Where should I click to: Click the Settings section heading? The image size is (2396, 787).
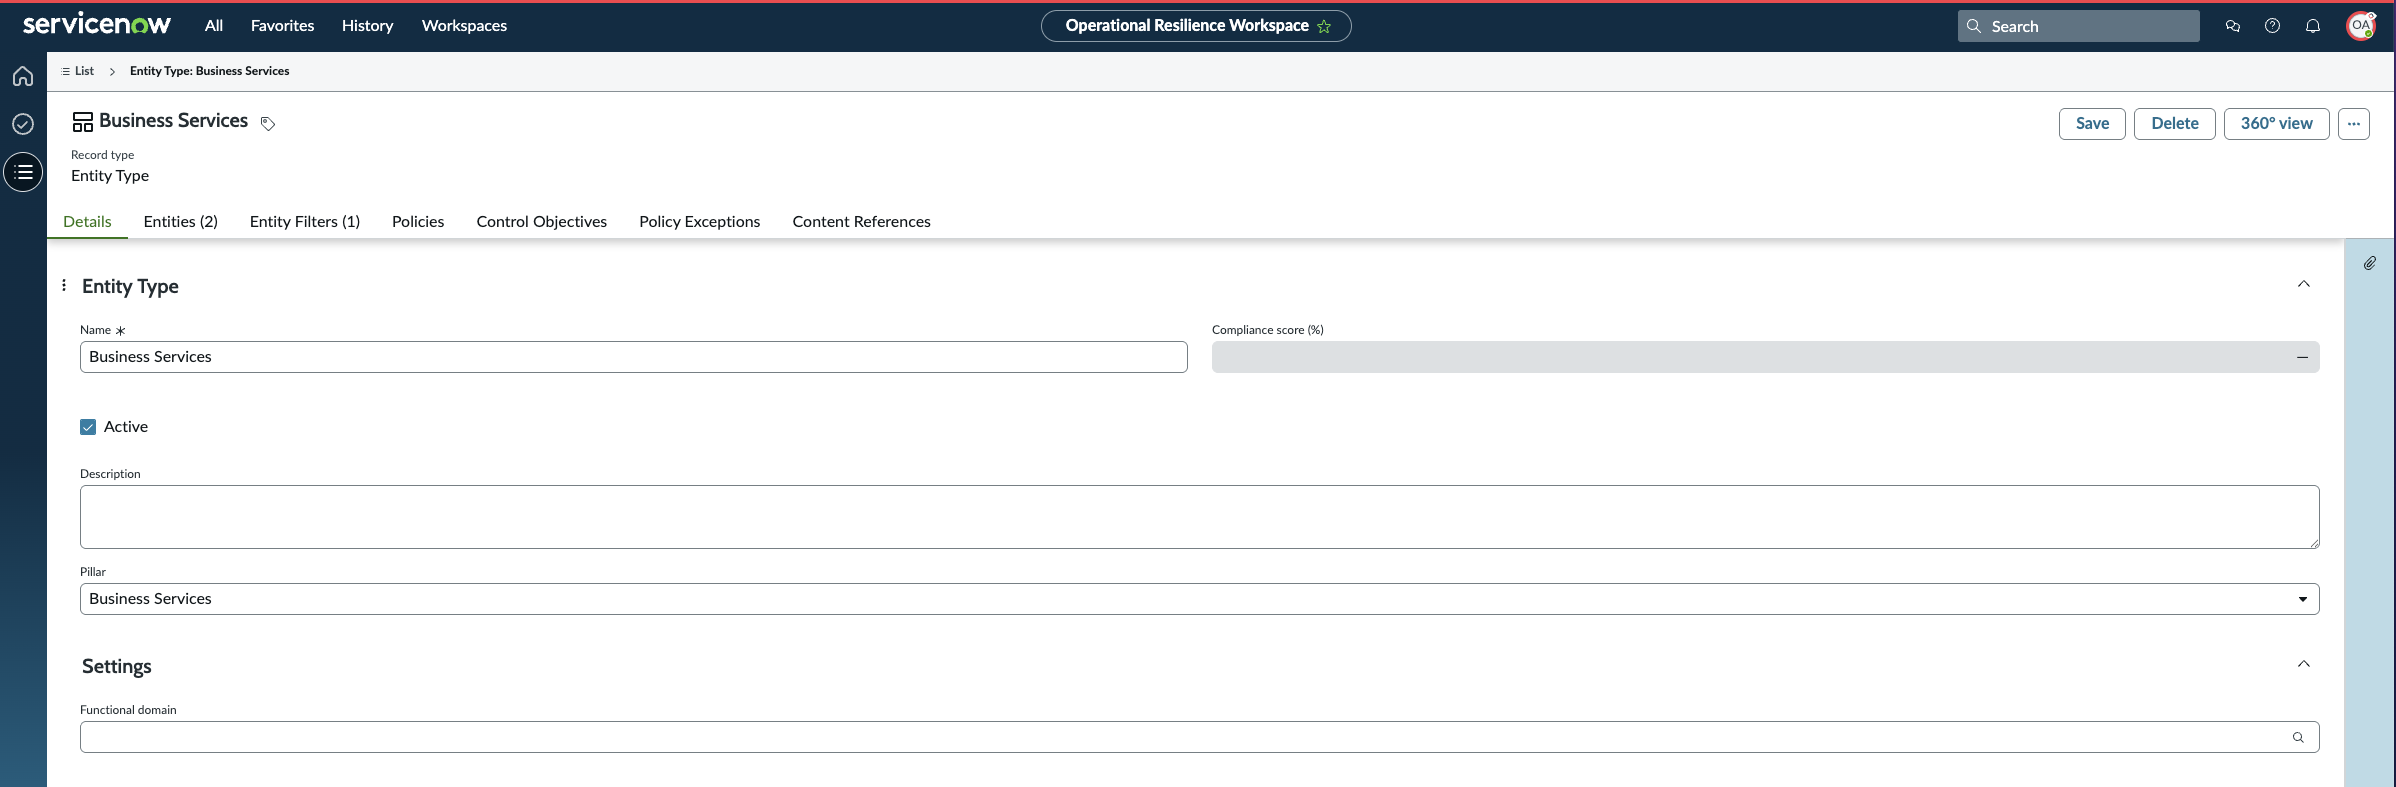tap(117, 666)
